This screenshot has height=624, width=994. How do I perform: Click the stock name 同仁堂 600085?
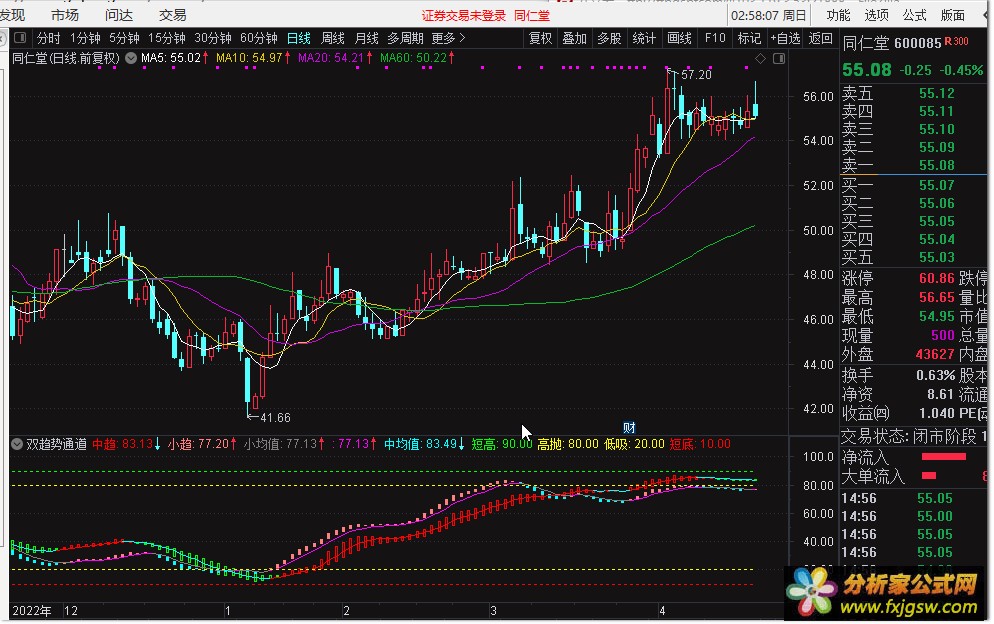(x=892, y=43)
